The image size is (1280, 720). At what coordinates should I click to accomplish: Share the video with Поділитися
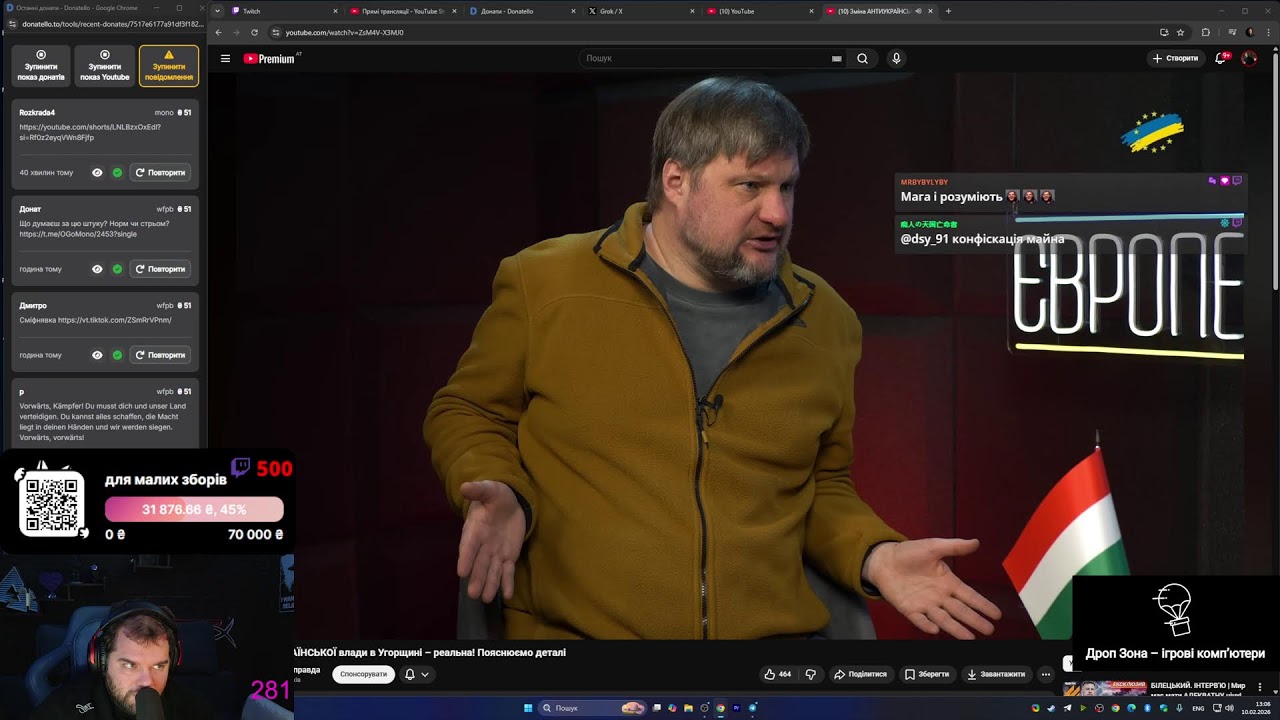(x=860, y=674)
